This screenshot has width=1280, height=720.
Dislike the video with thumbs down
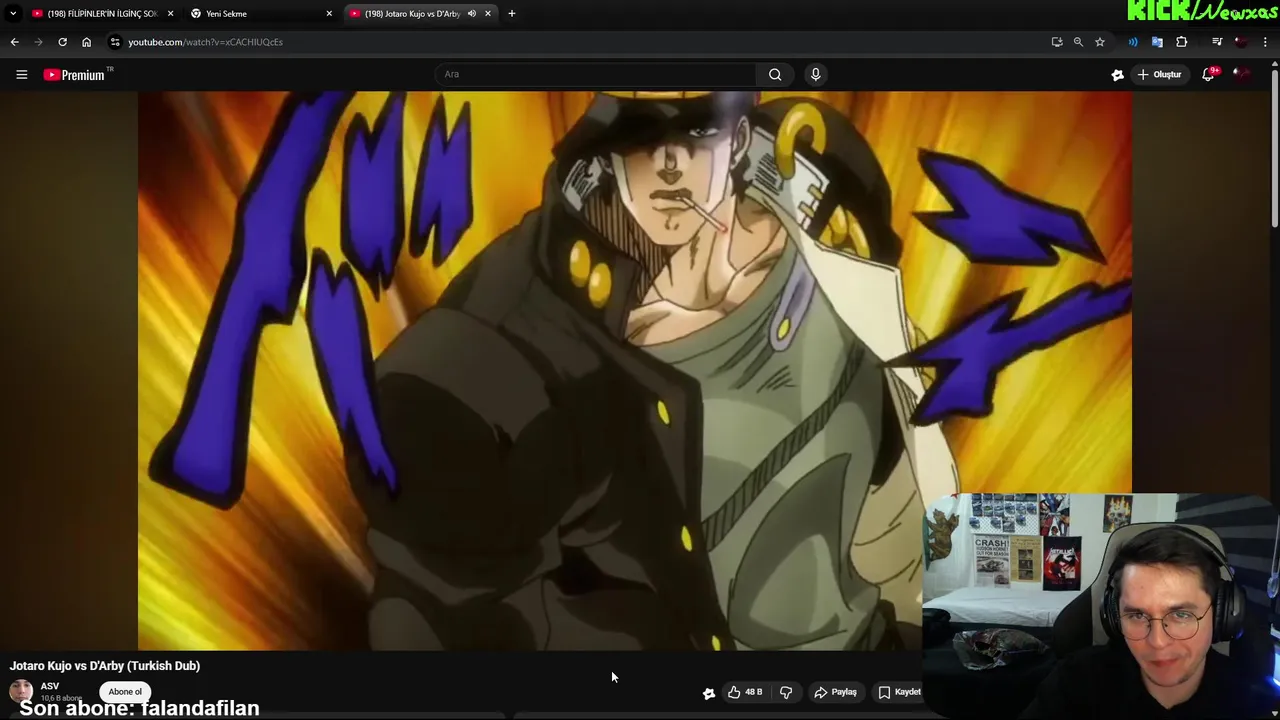click(x=786, y=692)
